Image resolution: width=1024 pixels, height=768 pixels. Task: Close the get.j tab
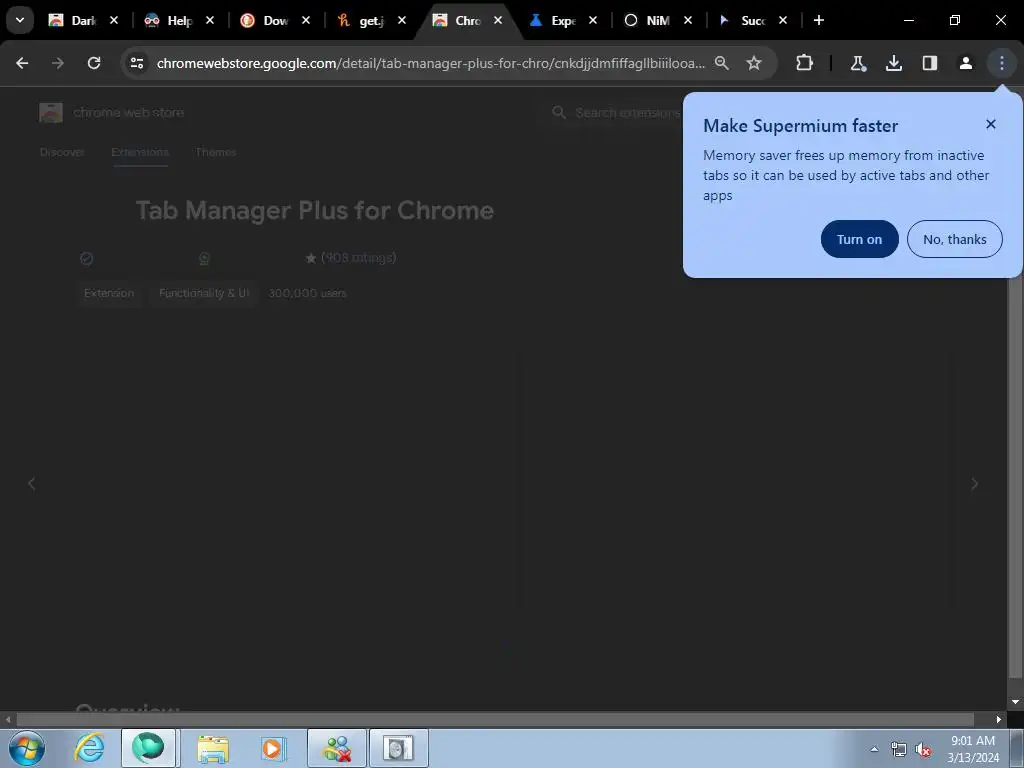(402, 20)
